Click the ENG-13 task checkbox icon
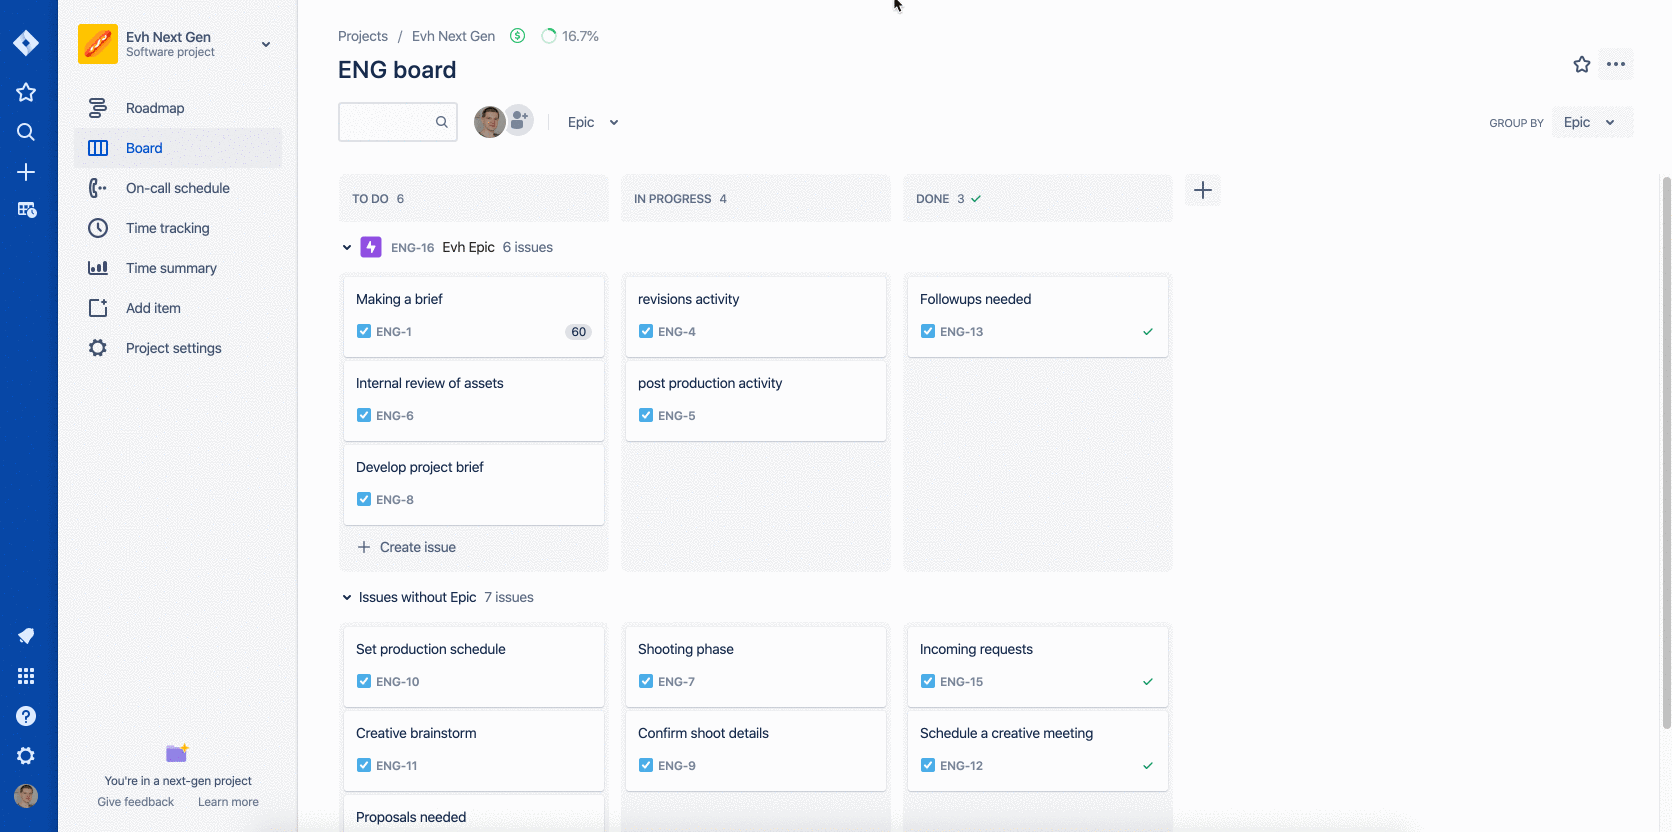 928,331
